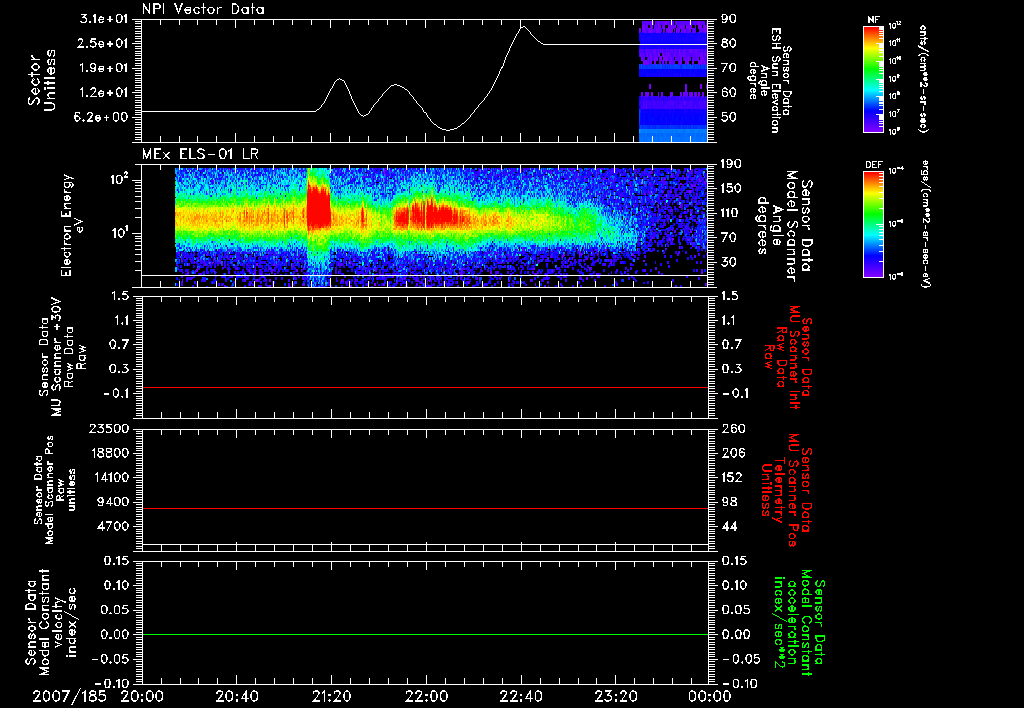Click the green velocity line at 0.00

pyautogui.click(x=425, y=634)
